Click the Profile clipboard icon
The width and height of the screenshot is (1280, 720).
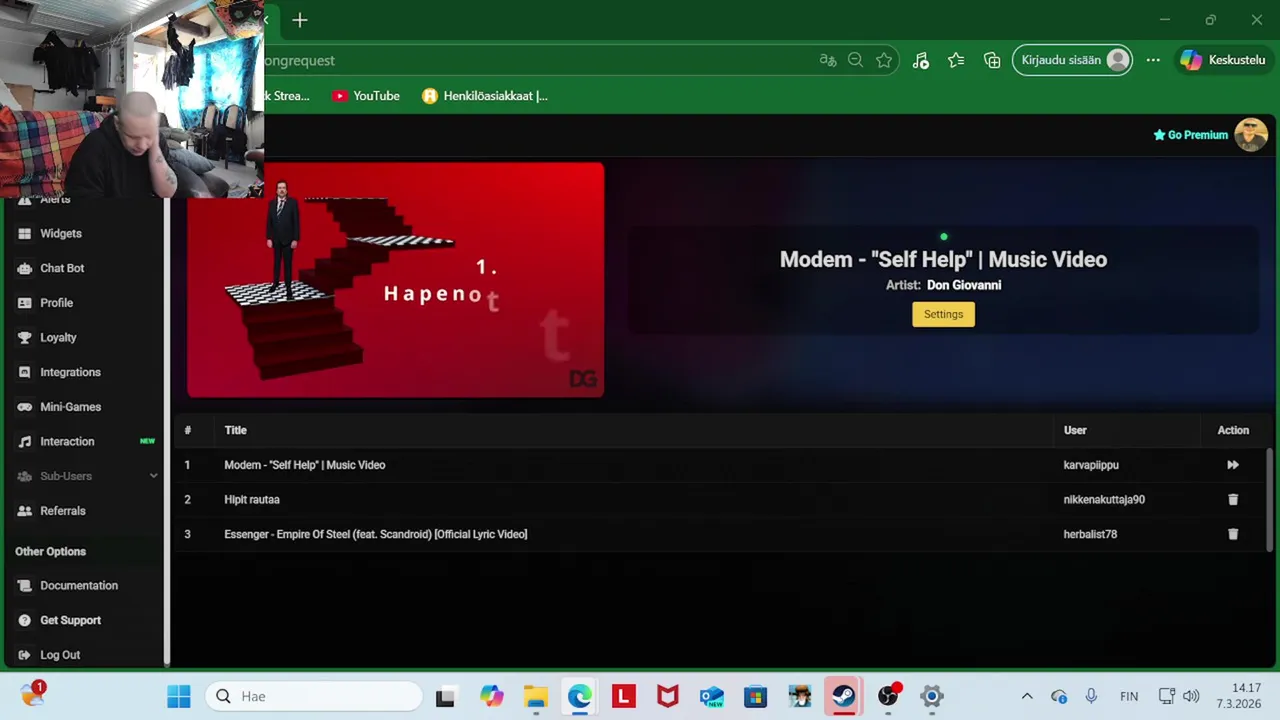tap(24, 303)
